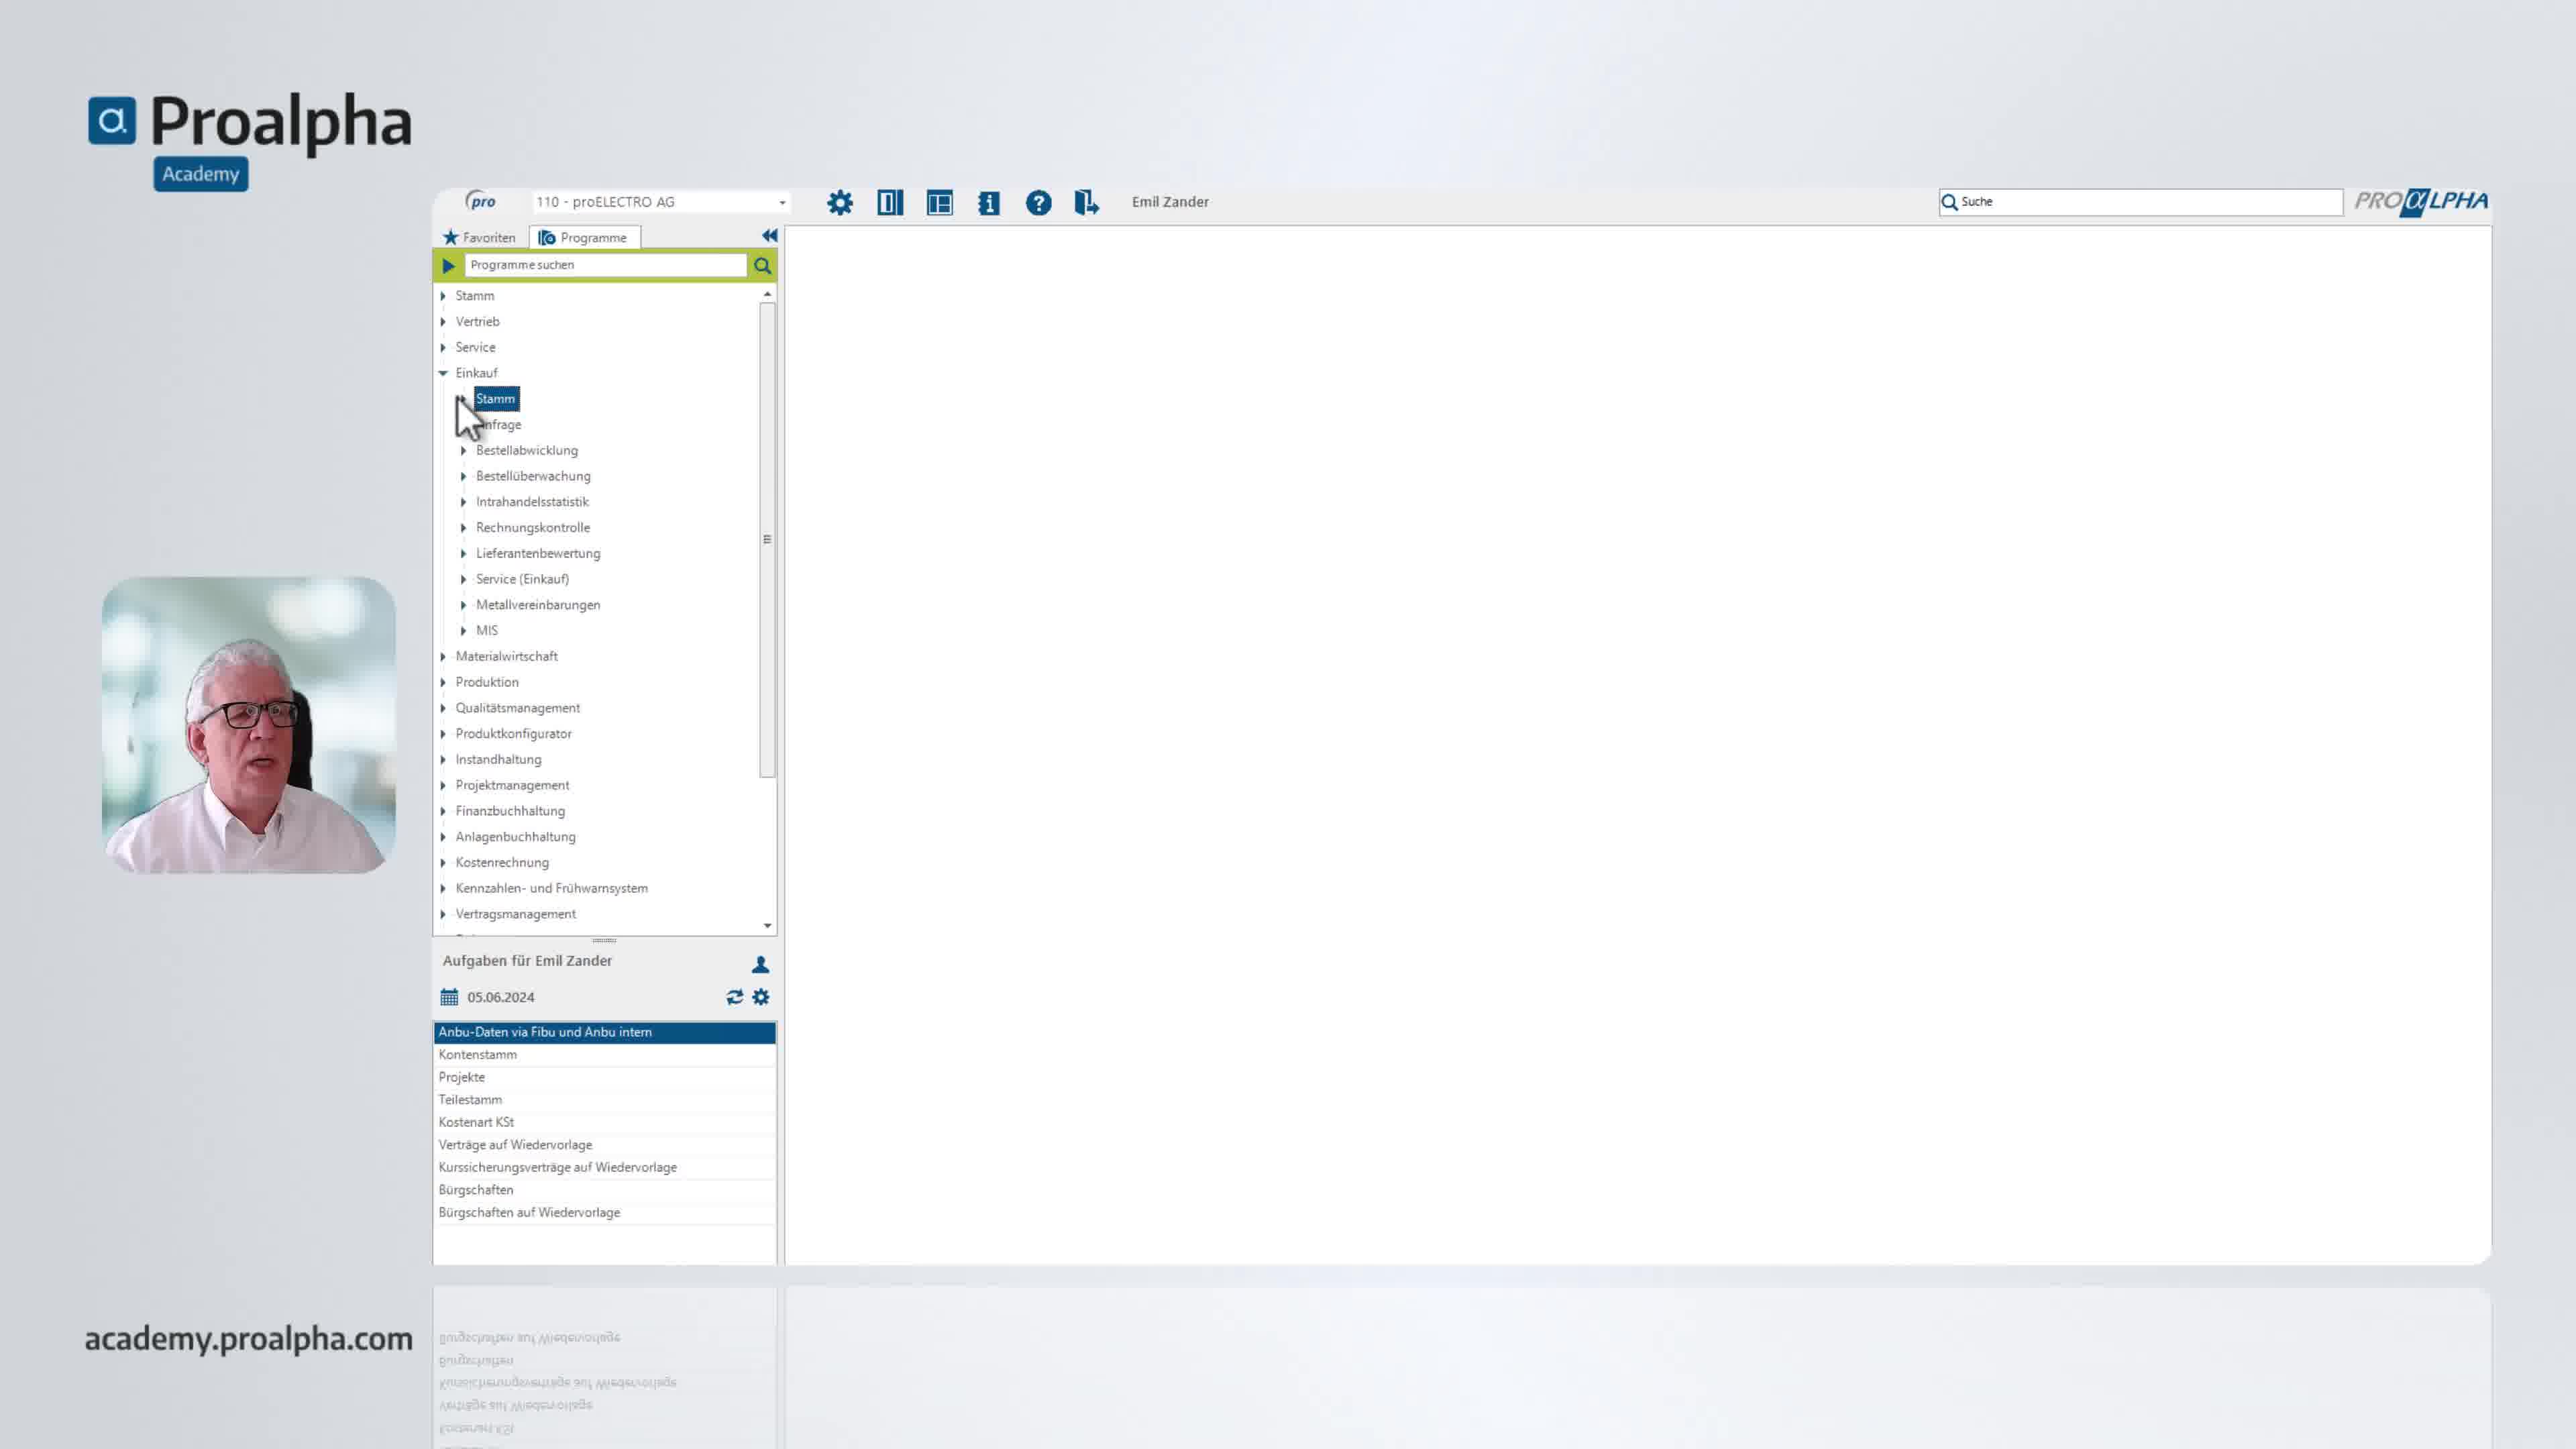Click the Suche search field
2576x1449 pixels.
pos(2140,202)
